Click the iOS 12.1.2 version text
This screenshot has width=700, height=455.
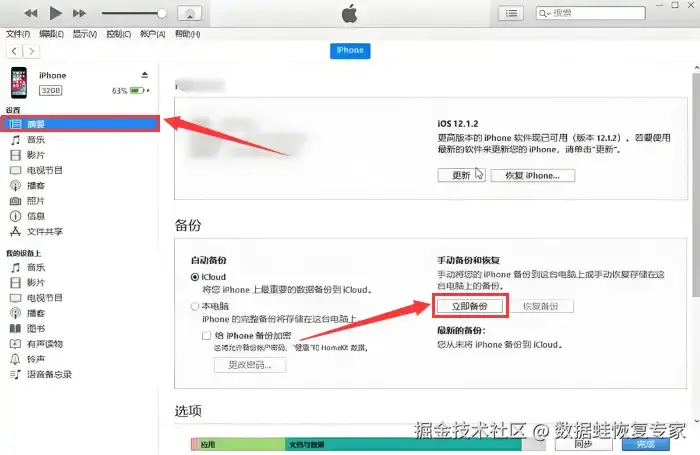(x=458, y=124)
